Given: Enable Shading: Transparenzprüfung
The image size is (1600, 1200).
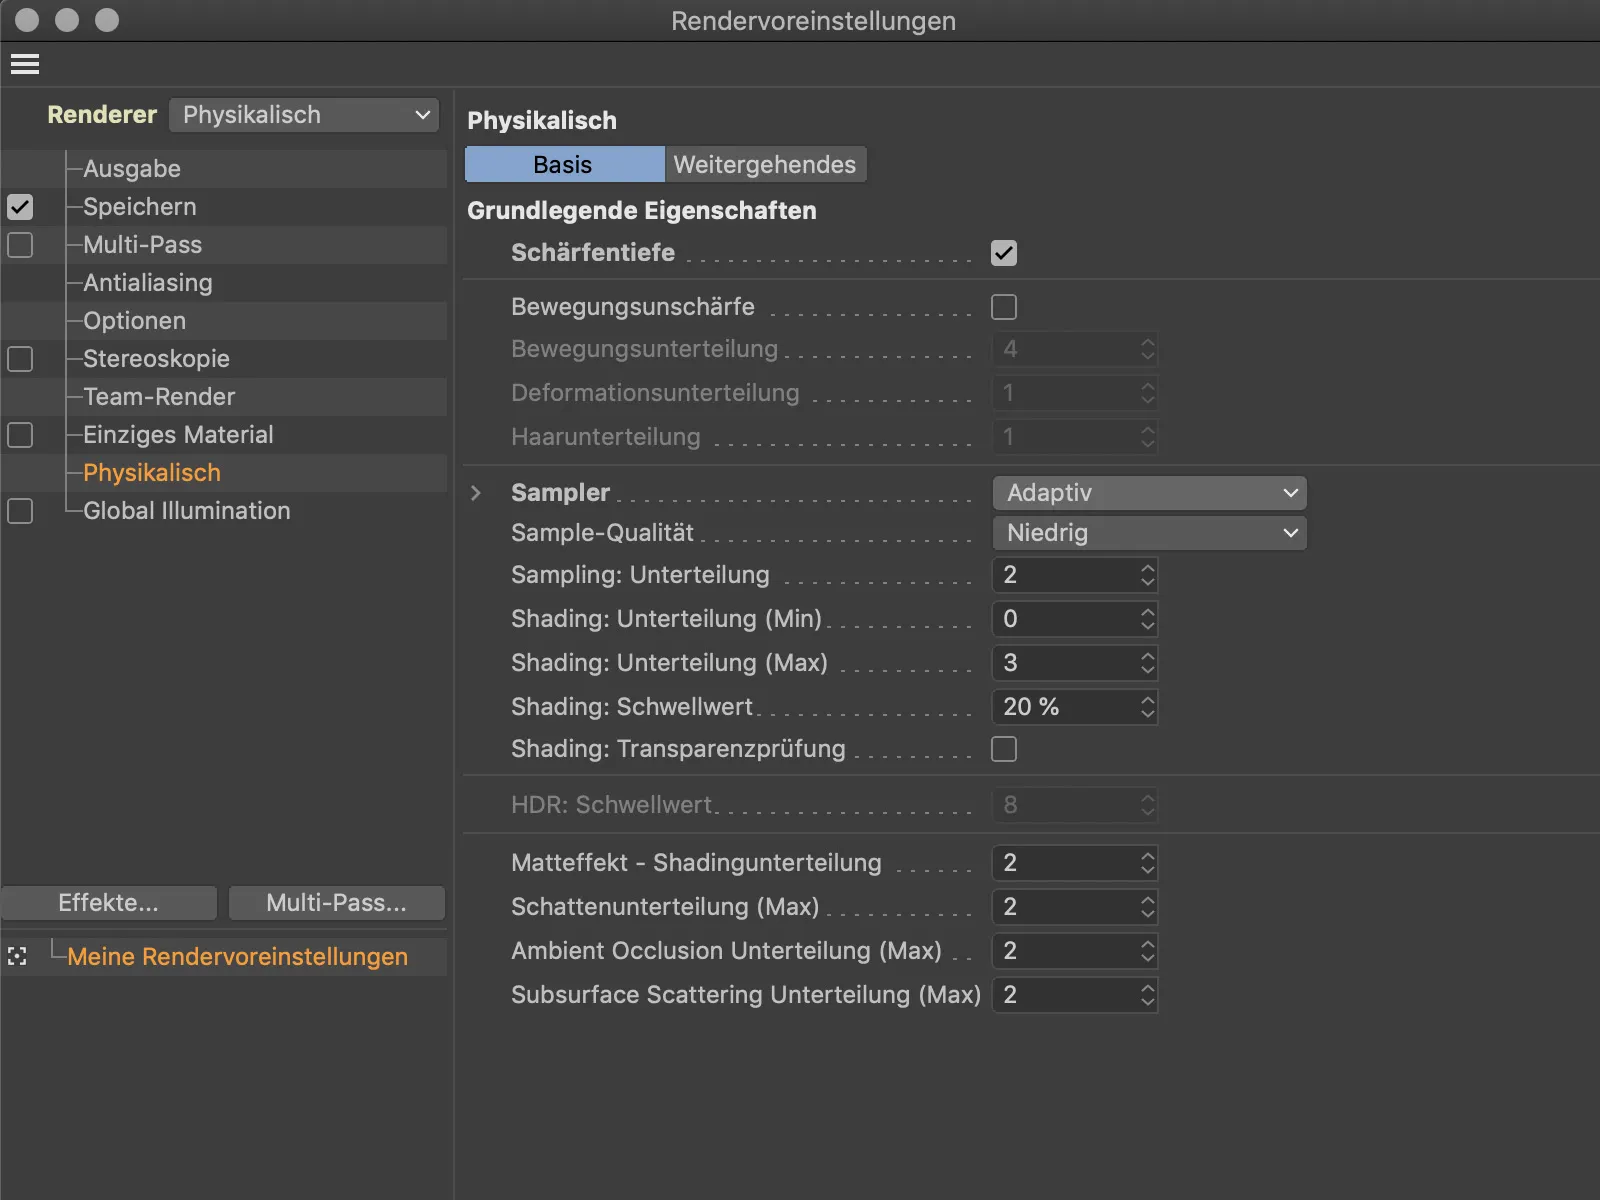Looking at the screenshot, I should [x=1003, y=748].
